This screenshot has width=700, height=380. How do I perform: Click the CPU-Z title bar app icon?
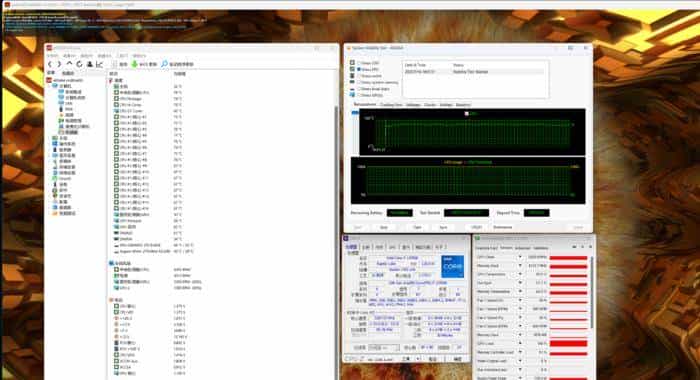click(x=346, y=238)
